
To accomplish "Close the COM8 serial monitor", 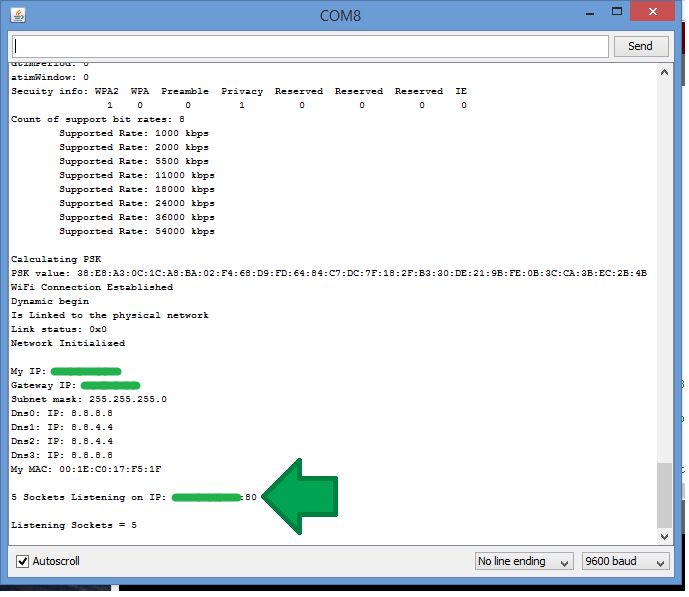I will click(653, 12).
